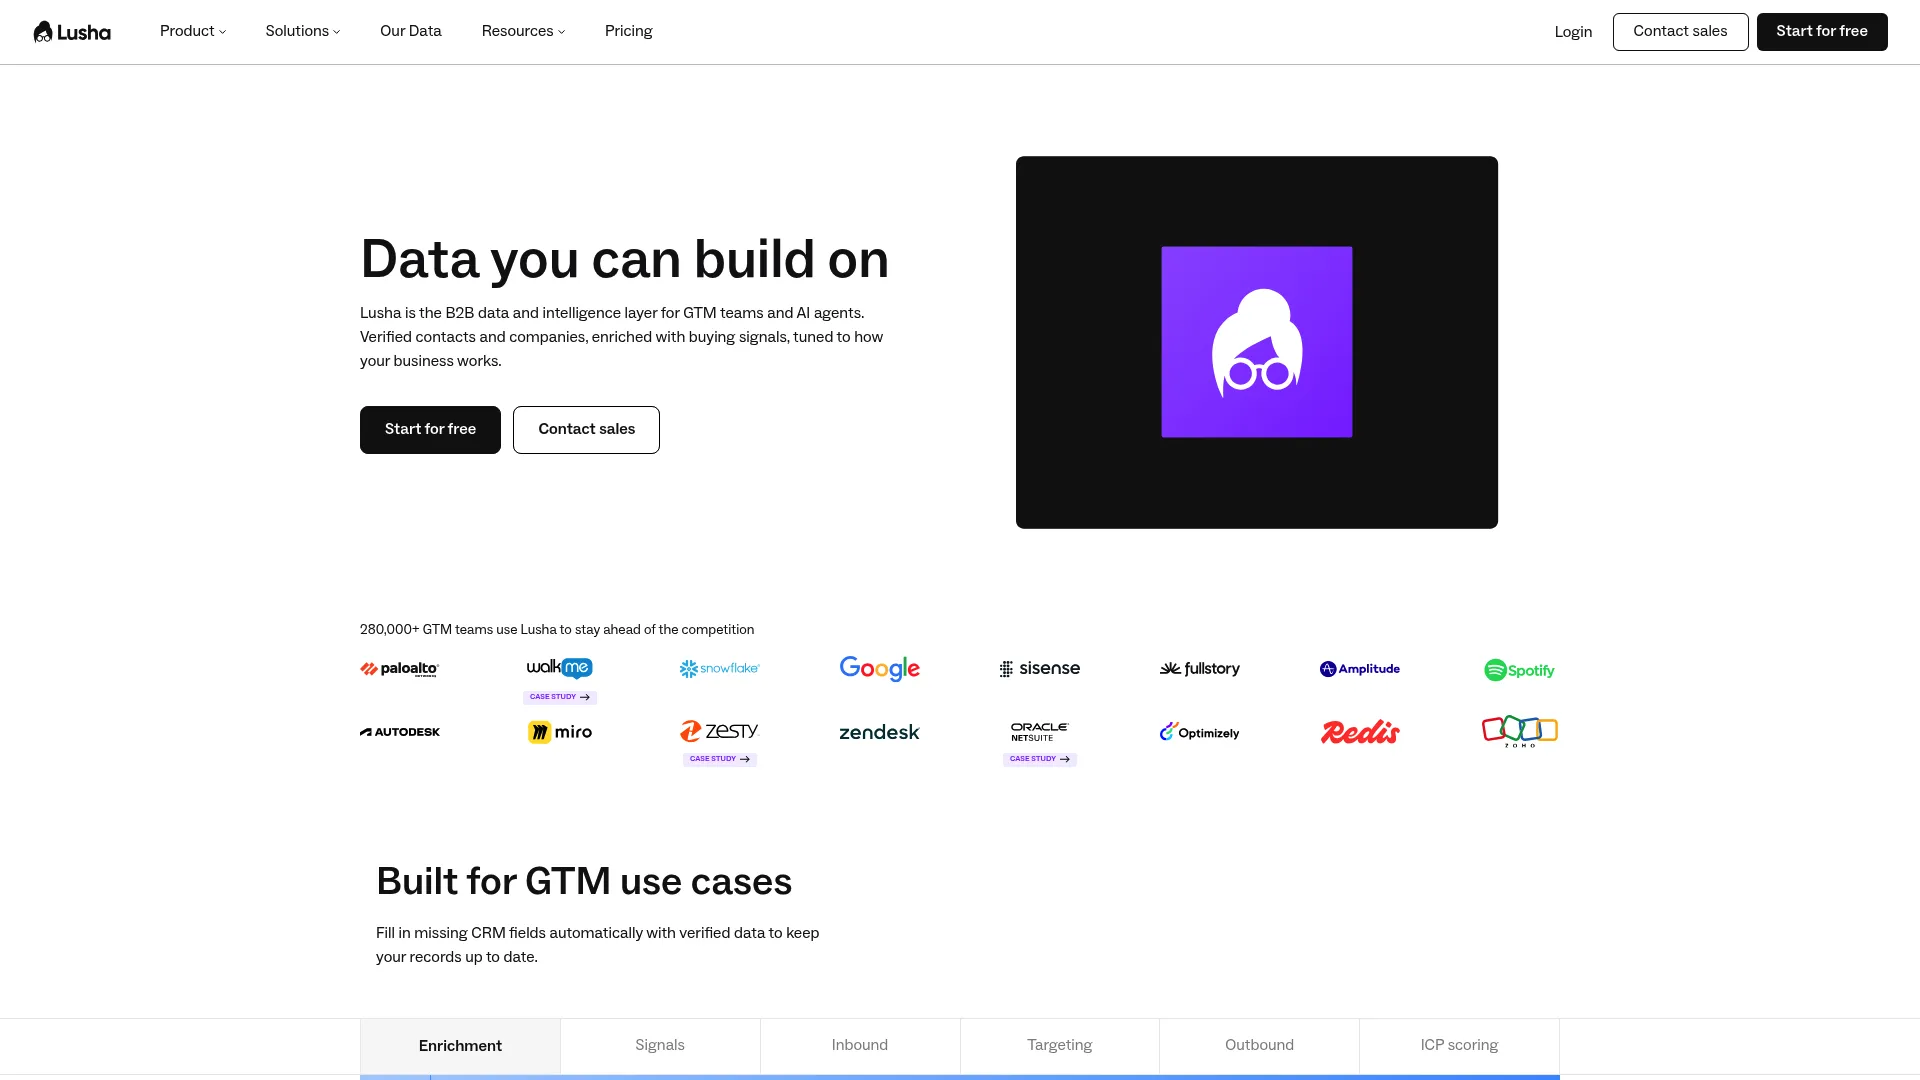Switch to the Inbound tab
The width and height of the screenshot is (1920, 1080).
click(x=860, y=1046)
